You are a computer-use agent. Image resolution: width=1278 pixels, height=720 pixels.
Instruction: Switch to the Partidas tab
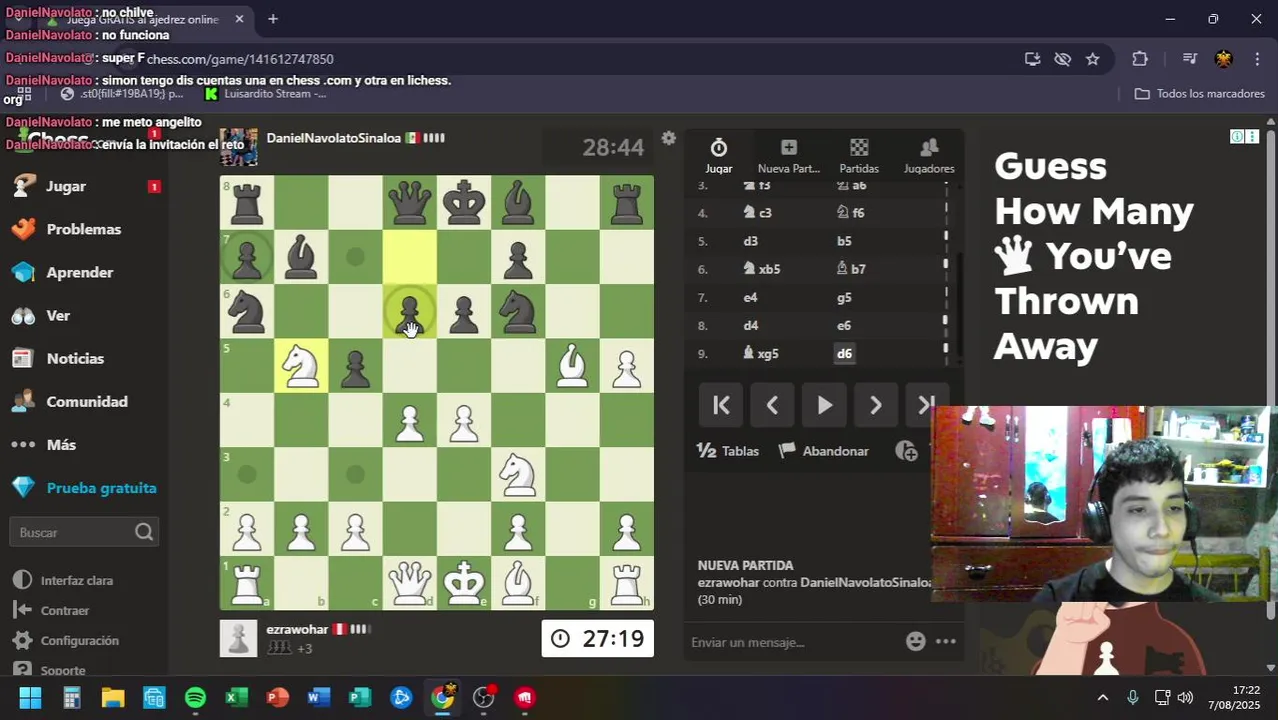859,157
